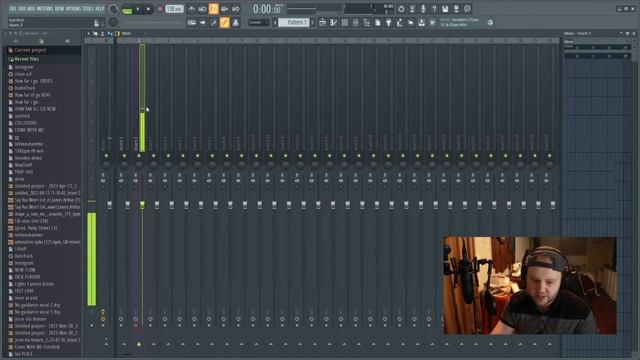This screenshot has height=360, width=640.
Task: Mute the Insert 5 mixer track
Action: tap(183, 156)
